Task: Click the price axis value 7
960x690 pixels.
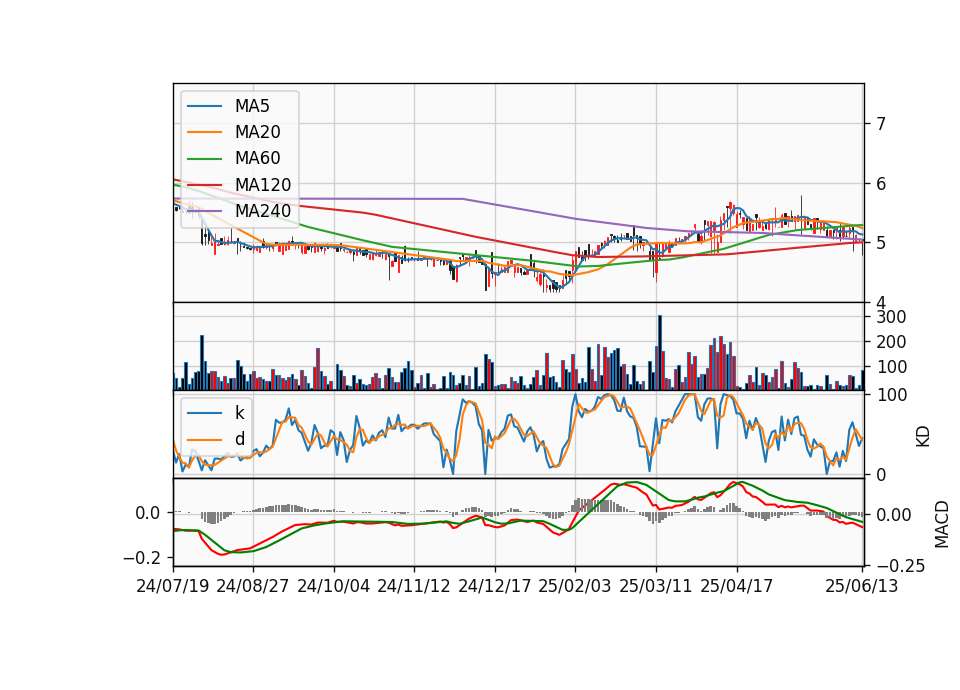Action: 881,124
